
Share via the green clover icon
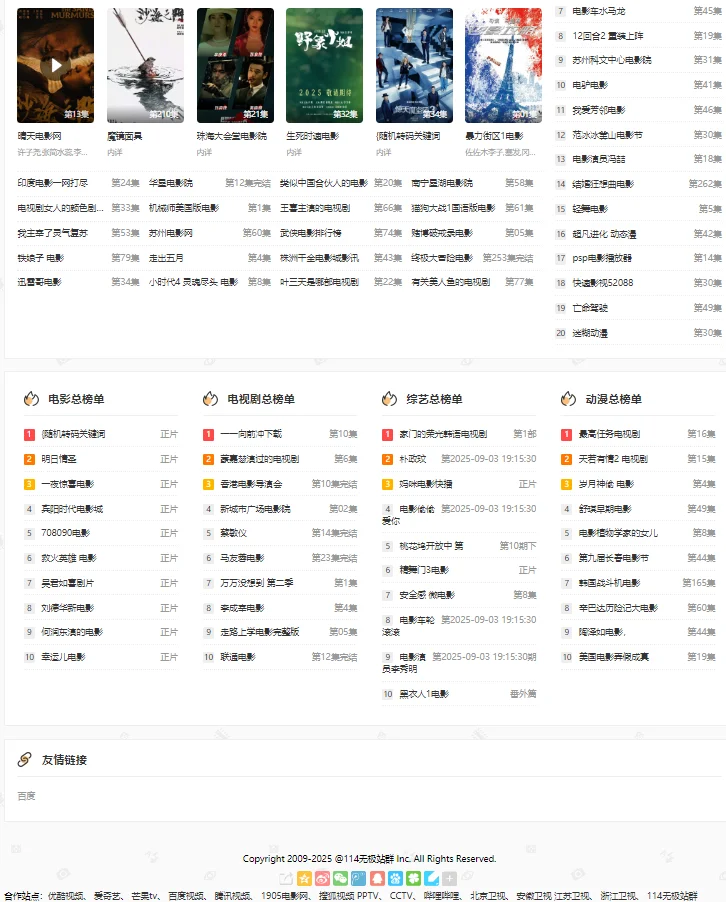pos(414,878)
